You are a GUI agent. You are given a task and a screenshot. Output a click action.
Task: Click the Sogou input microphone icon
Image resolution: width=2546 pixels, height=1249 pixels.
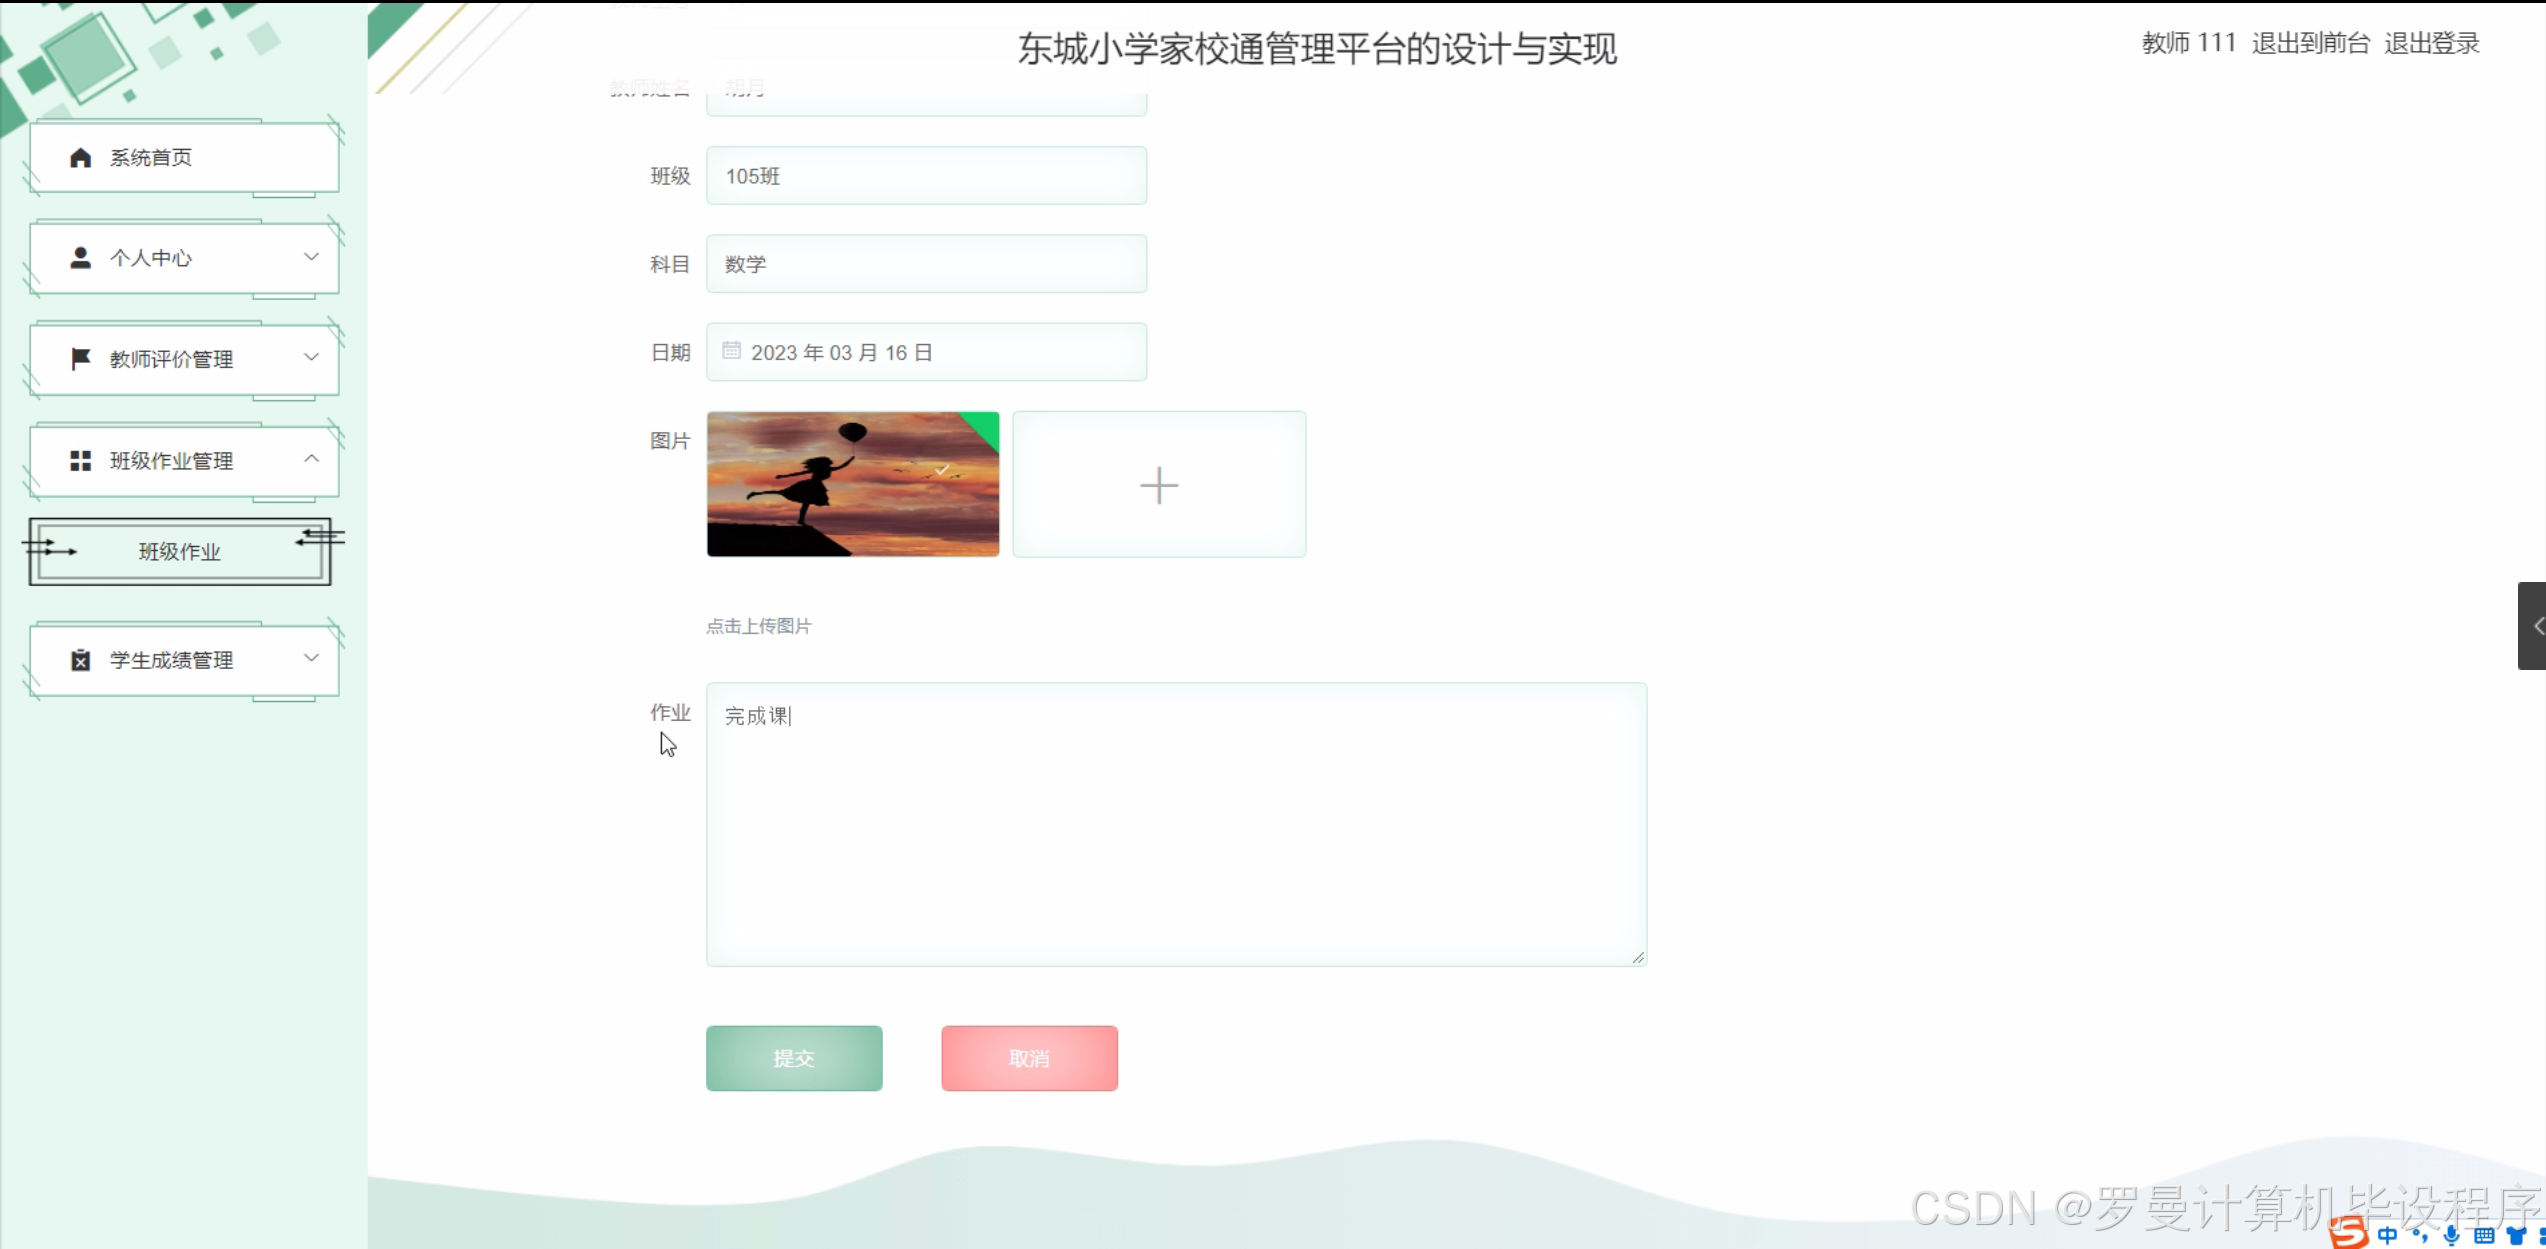click(x=2451, y=1235)
